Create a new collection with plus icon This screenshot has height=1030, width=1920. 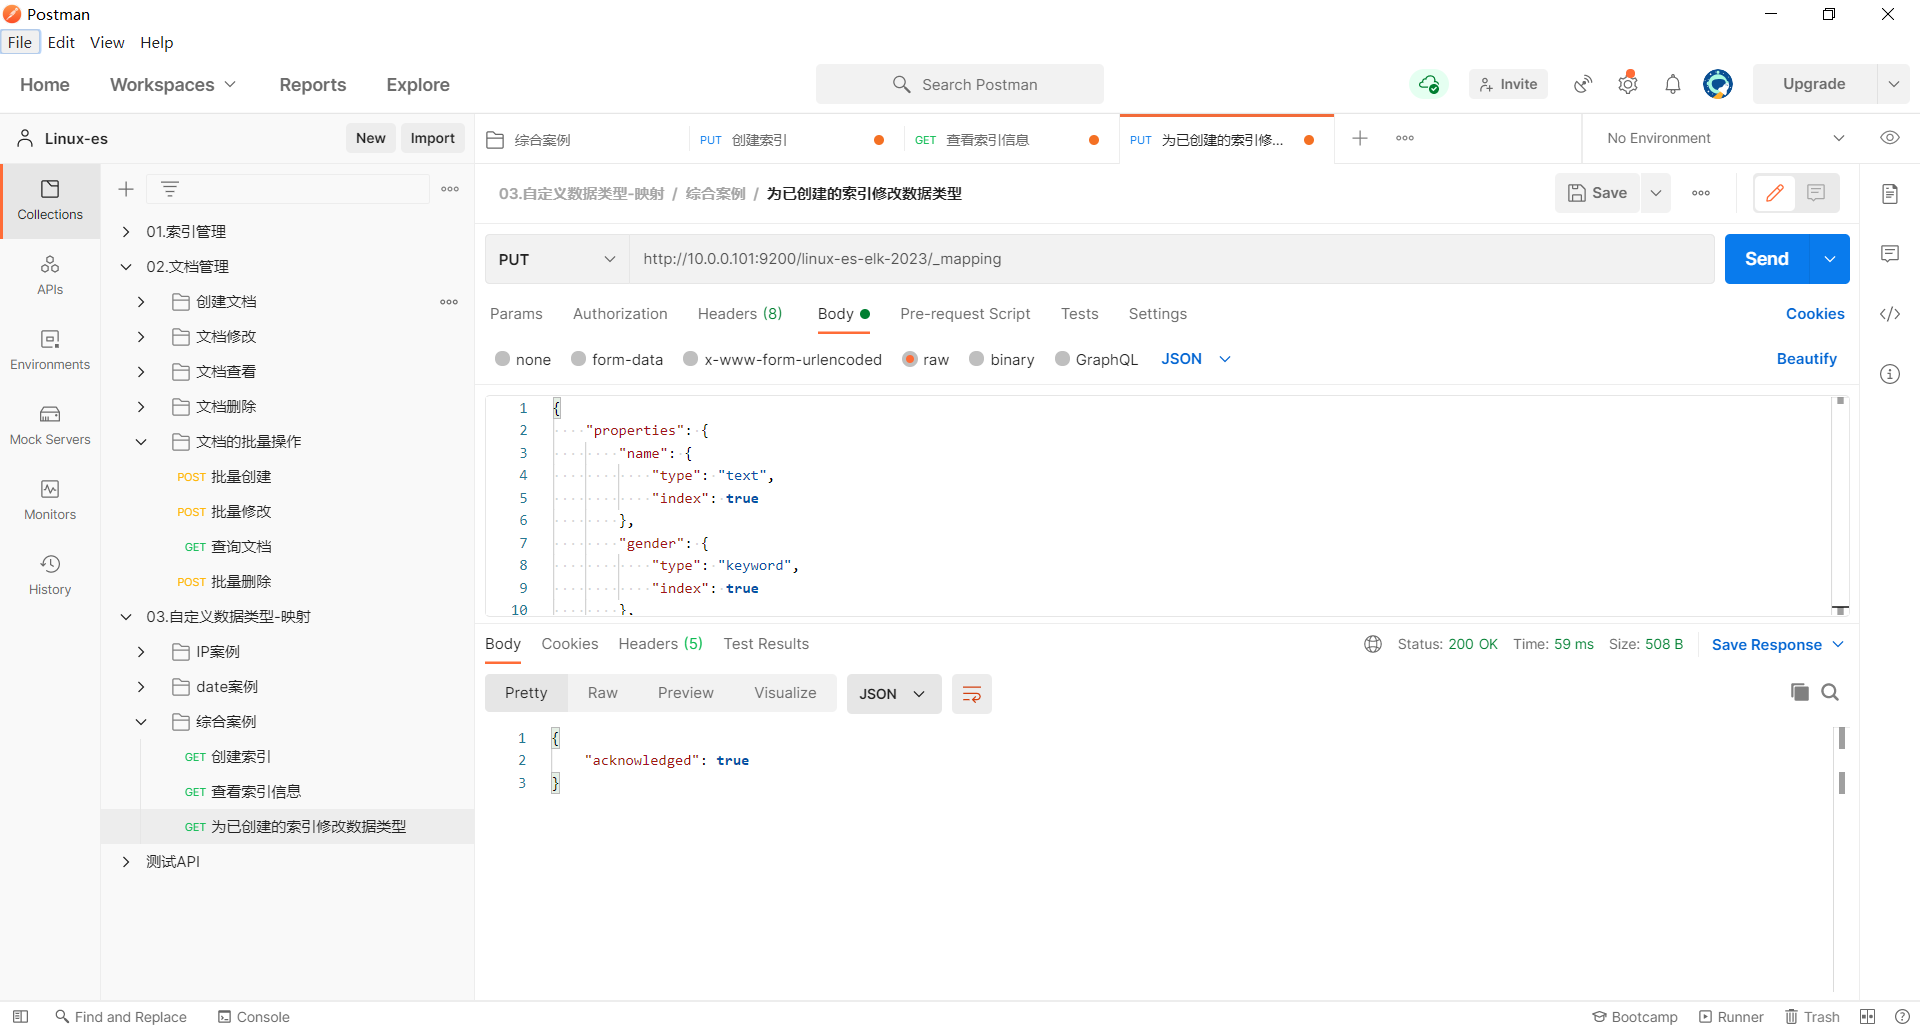pos(126,189)
